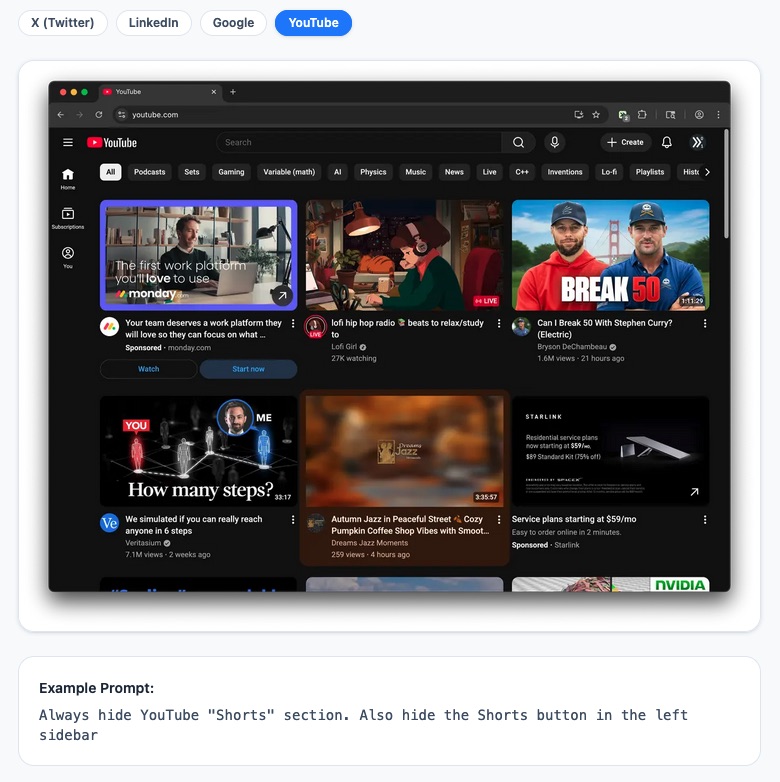Filter by the Lo-fi chip
Viewport: 780px width, 782px height.
(609, 172)
